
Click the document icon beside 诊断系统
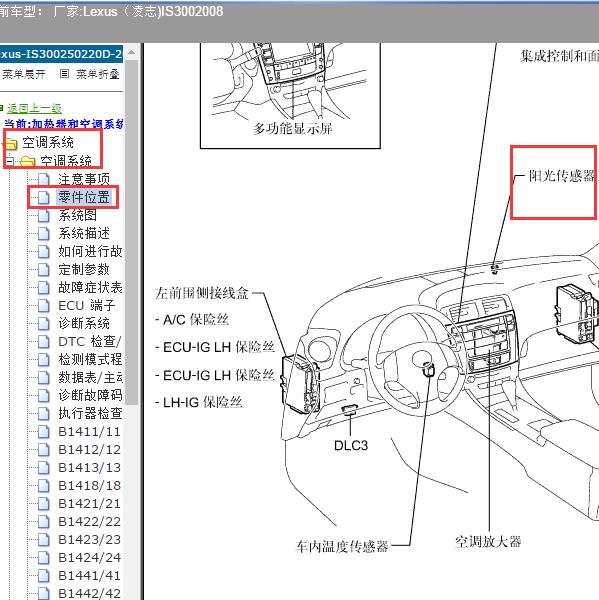tap(44, 323)
